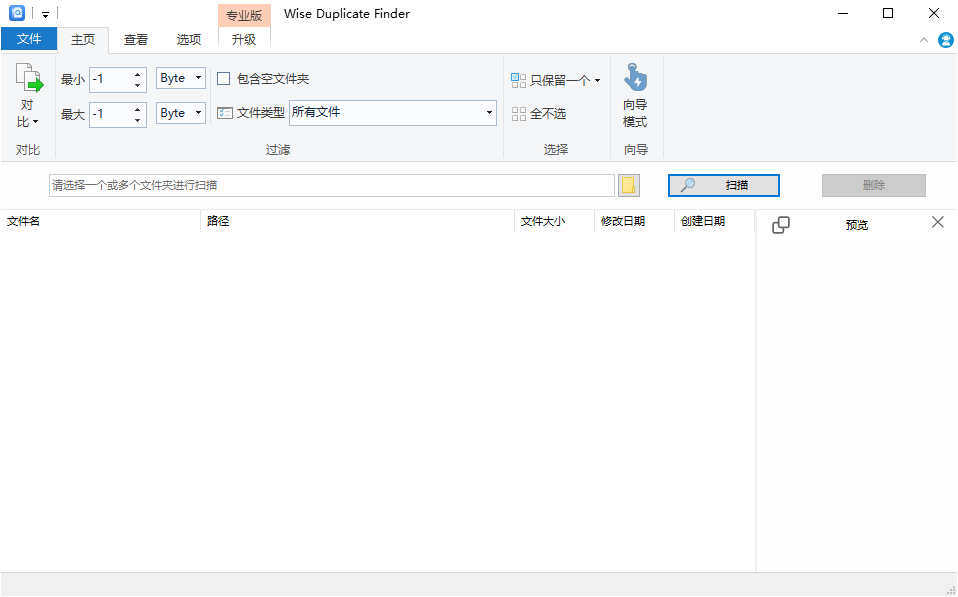Click the 全不选 deselect-all icon

[x=518, y=113]
